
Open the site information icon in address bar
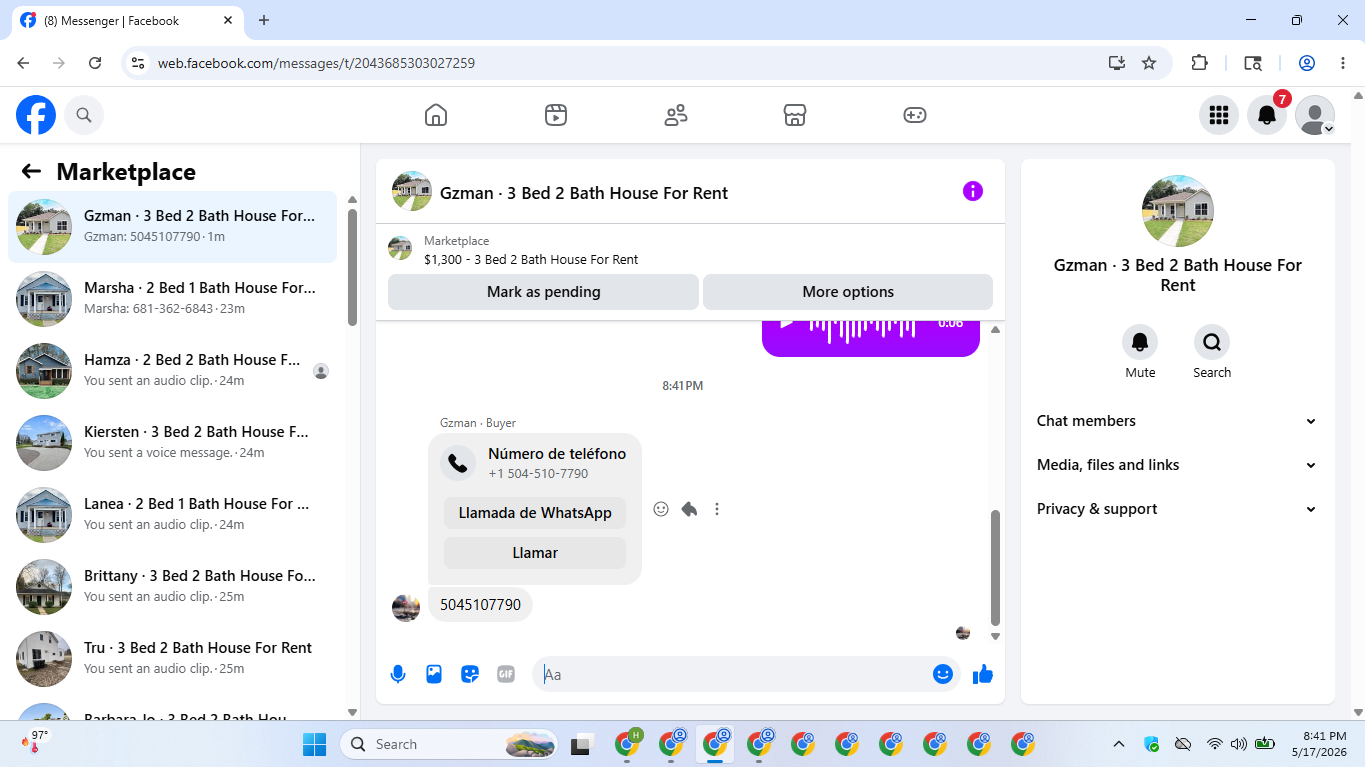138,63
